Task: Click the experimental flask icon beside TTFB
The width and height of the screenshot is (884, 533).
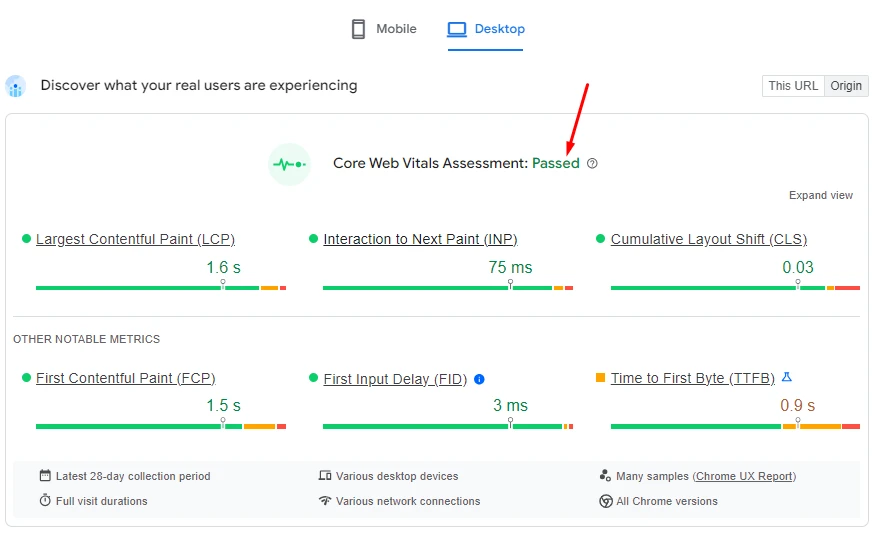Action: [x=787, y=378]
